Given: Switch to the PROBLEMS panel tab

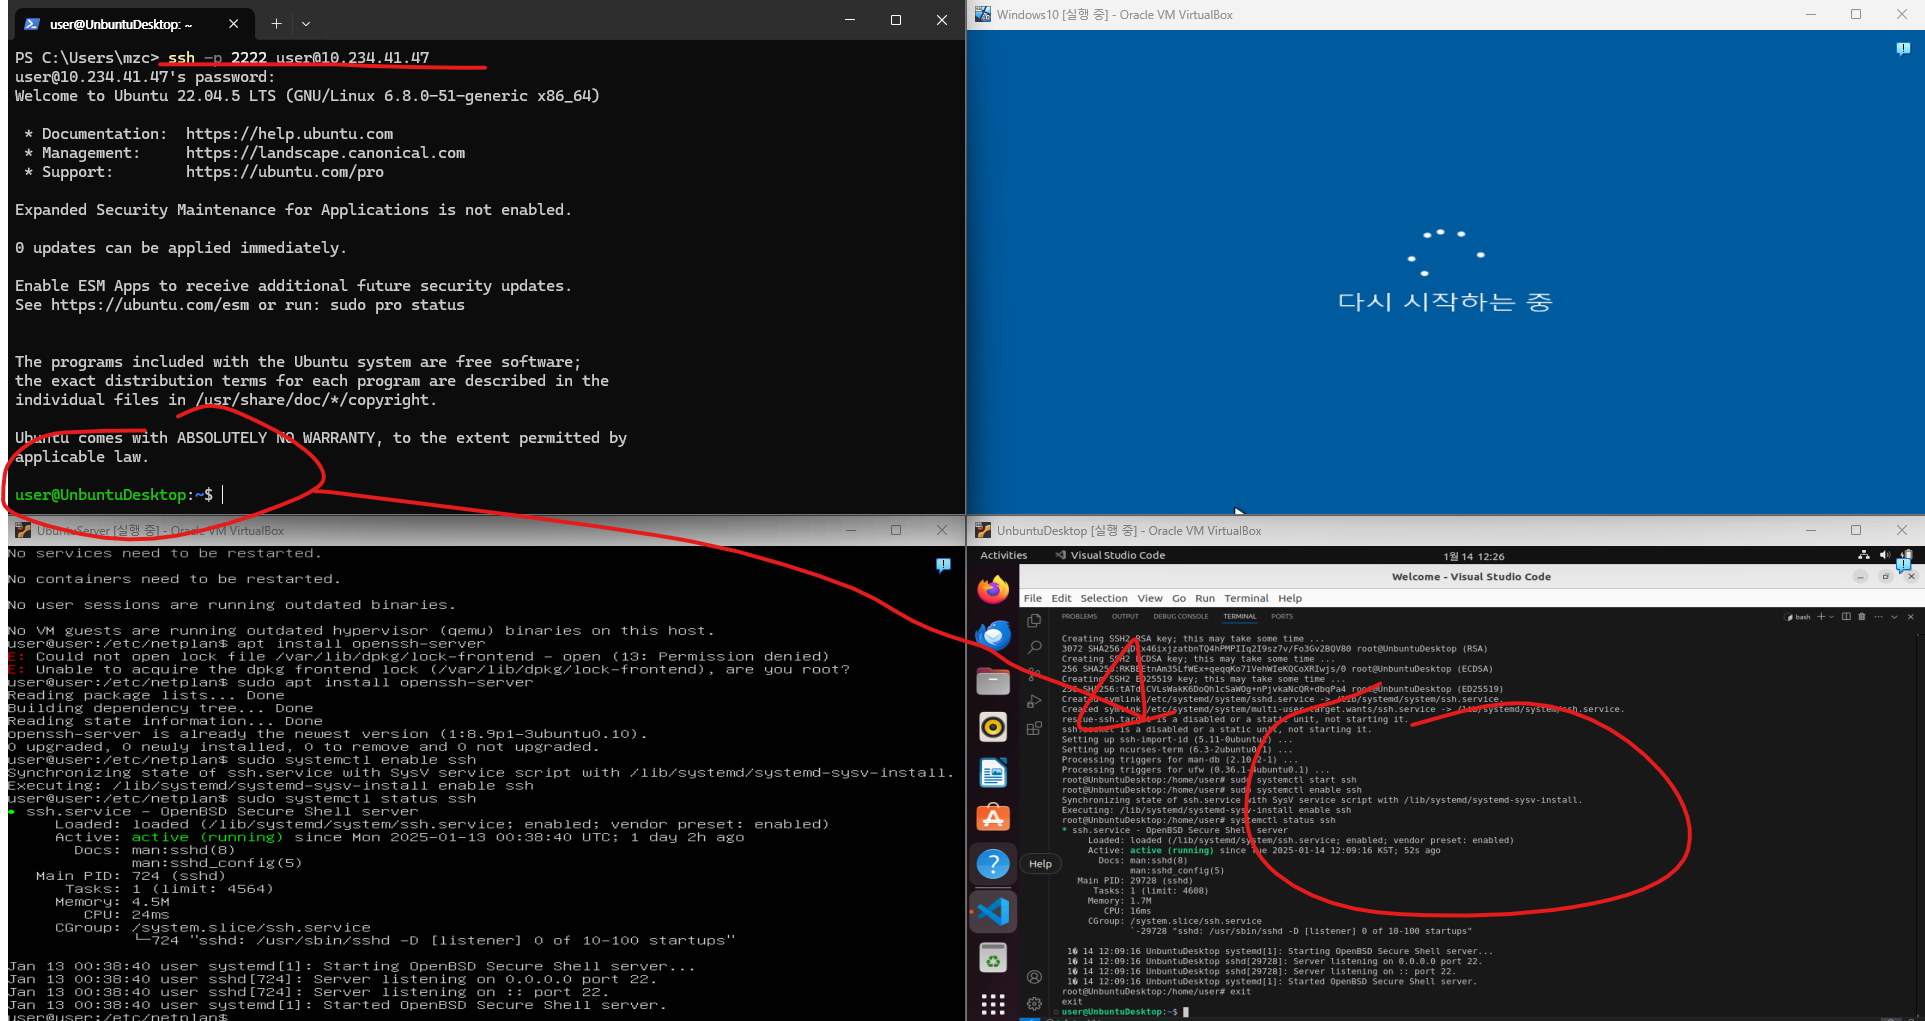Looking at the screenshot, I should click(1079, 617).
